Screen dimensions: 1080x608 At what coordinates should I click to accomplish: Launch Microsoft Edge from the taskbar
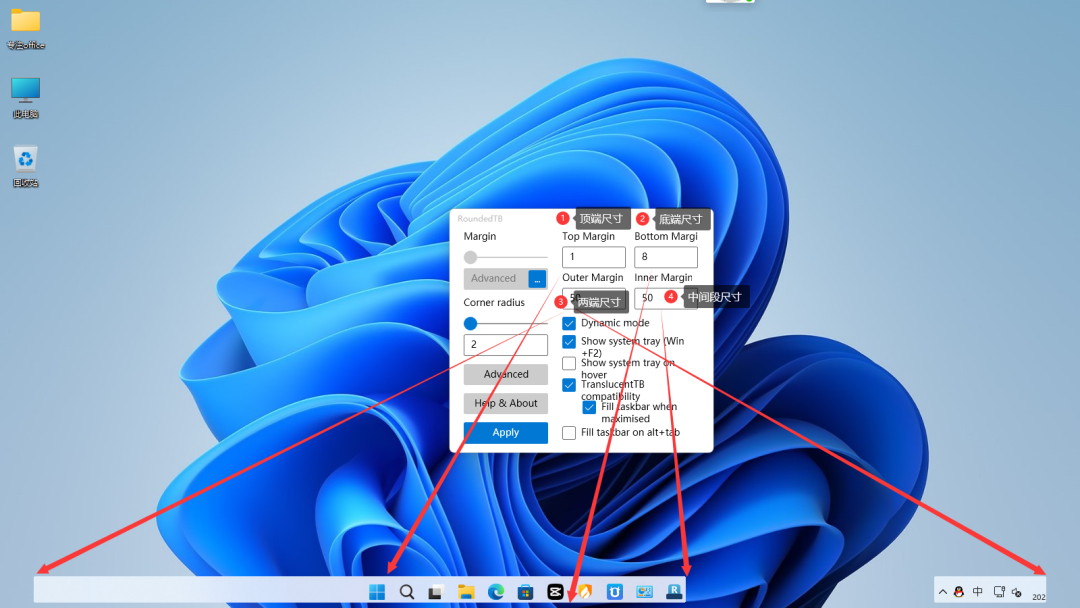496,591
